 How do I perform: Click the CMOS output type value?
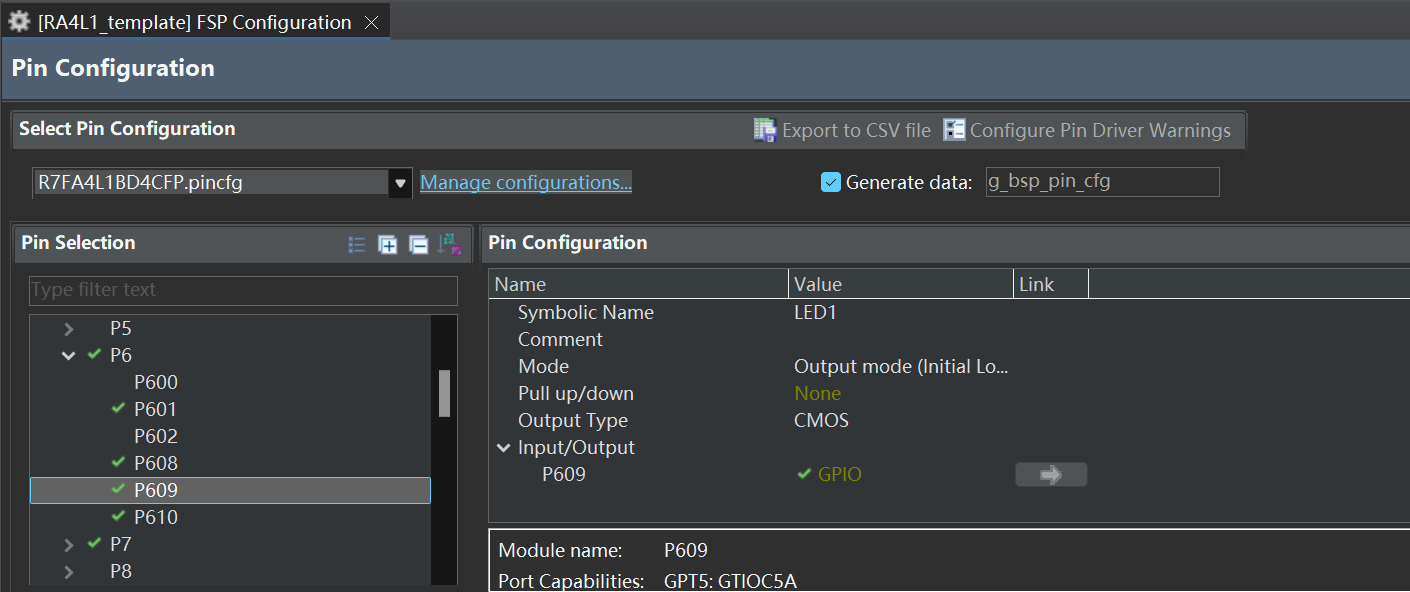(821, 421)
